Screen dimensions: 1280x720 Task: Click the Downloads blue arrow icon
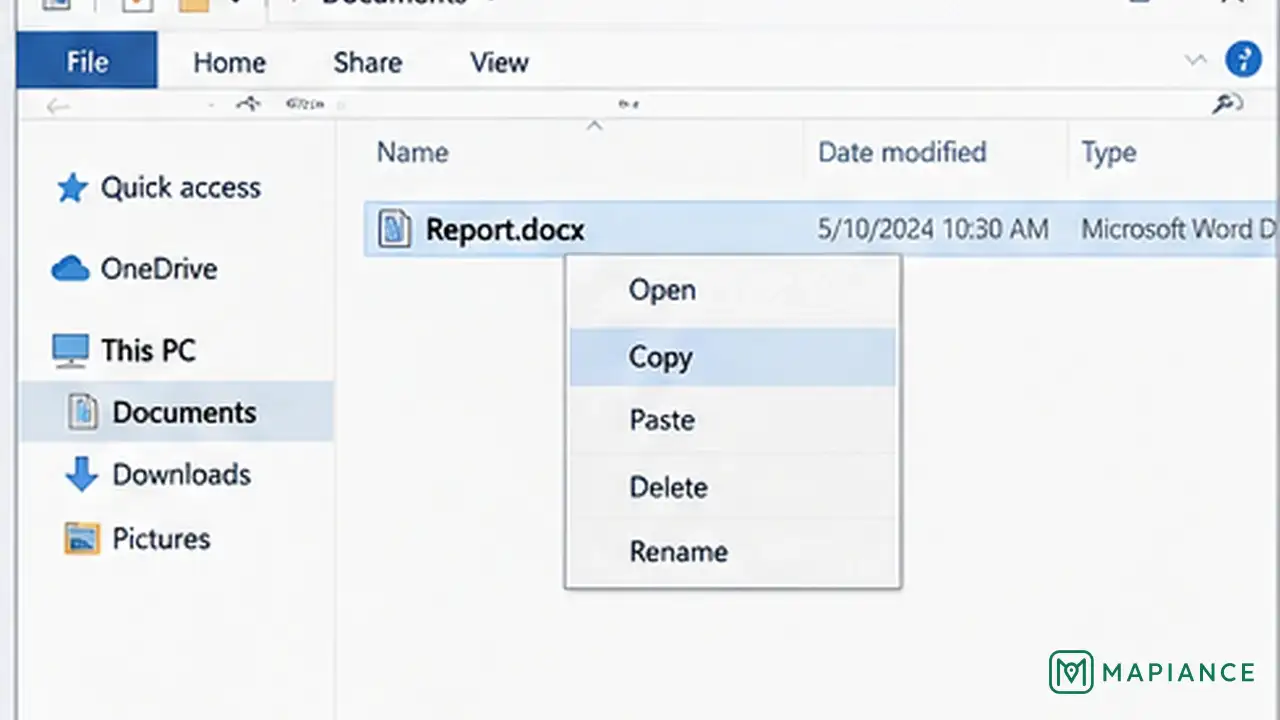pos(81,475)
